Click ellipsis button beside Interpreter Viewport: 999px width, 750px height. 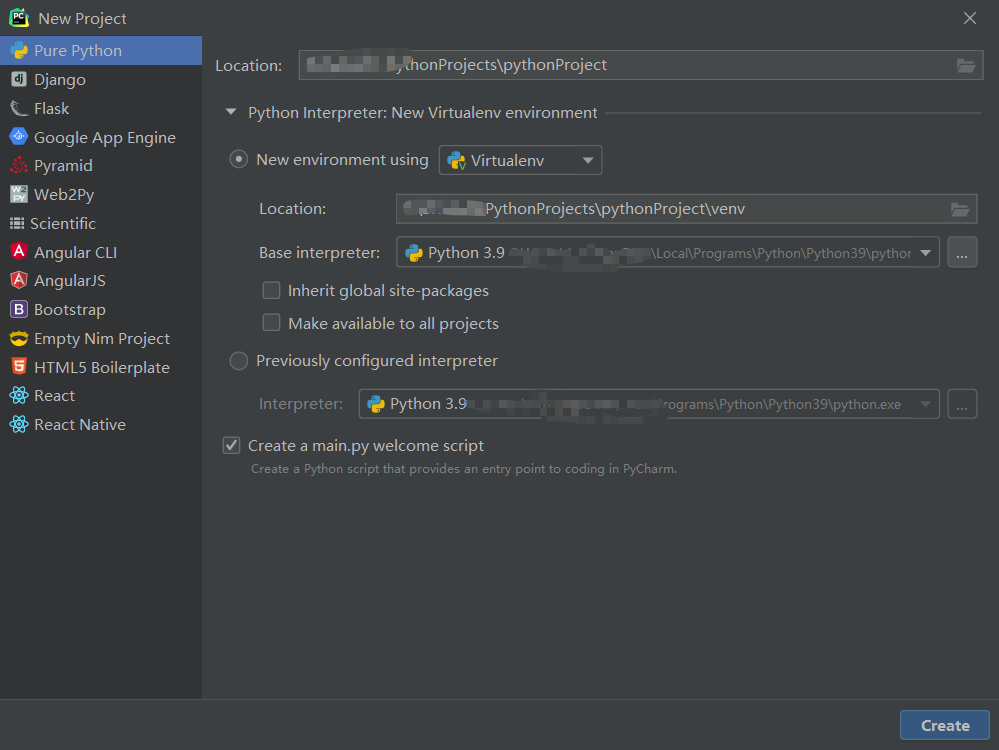pos(962,404)
